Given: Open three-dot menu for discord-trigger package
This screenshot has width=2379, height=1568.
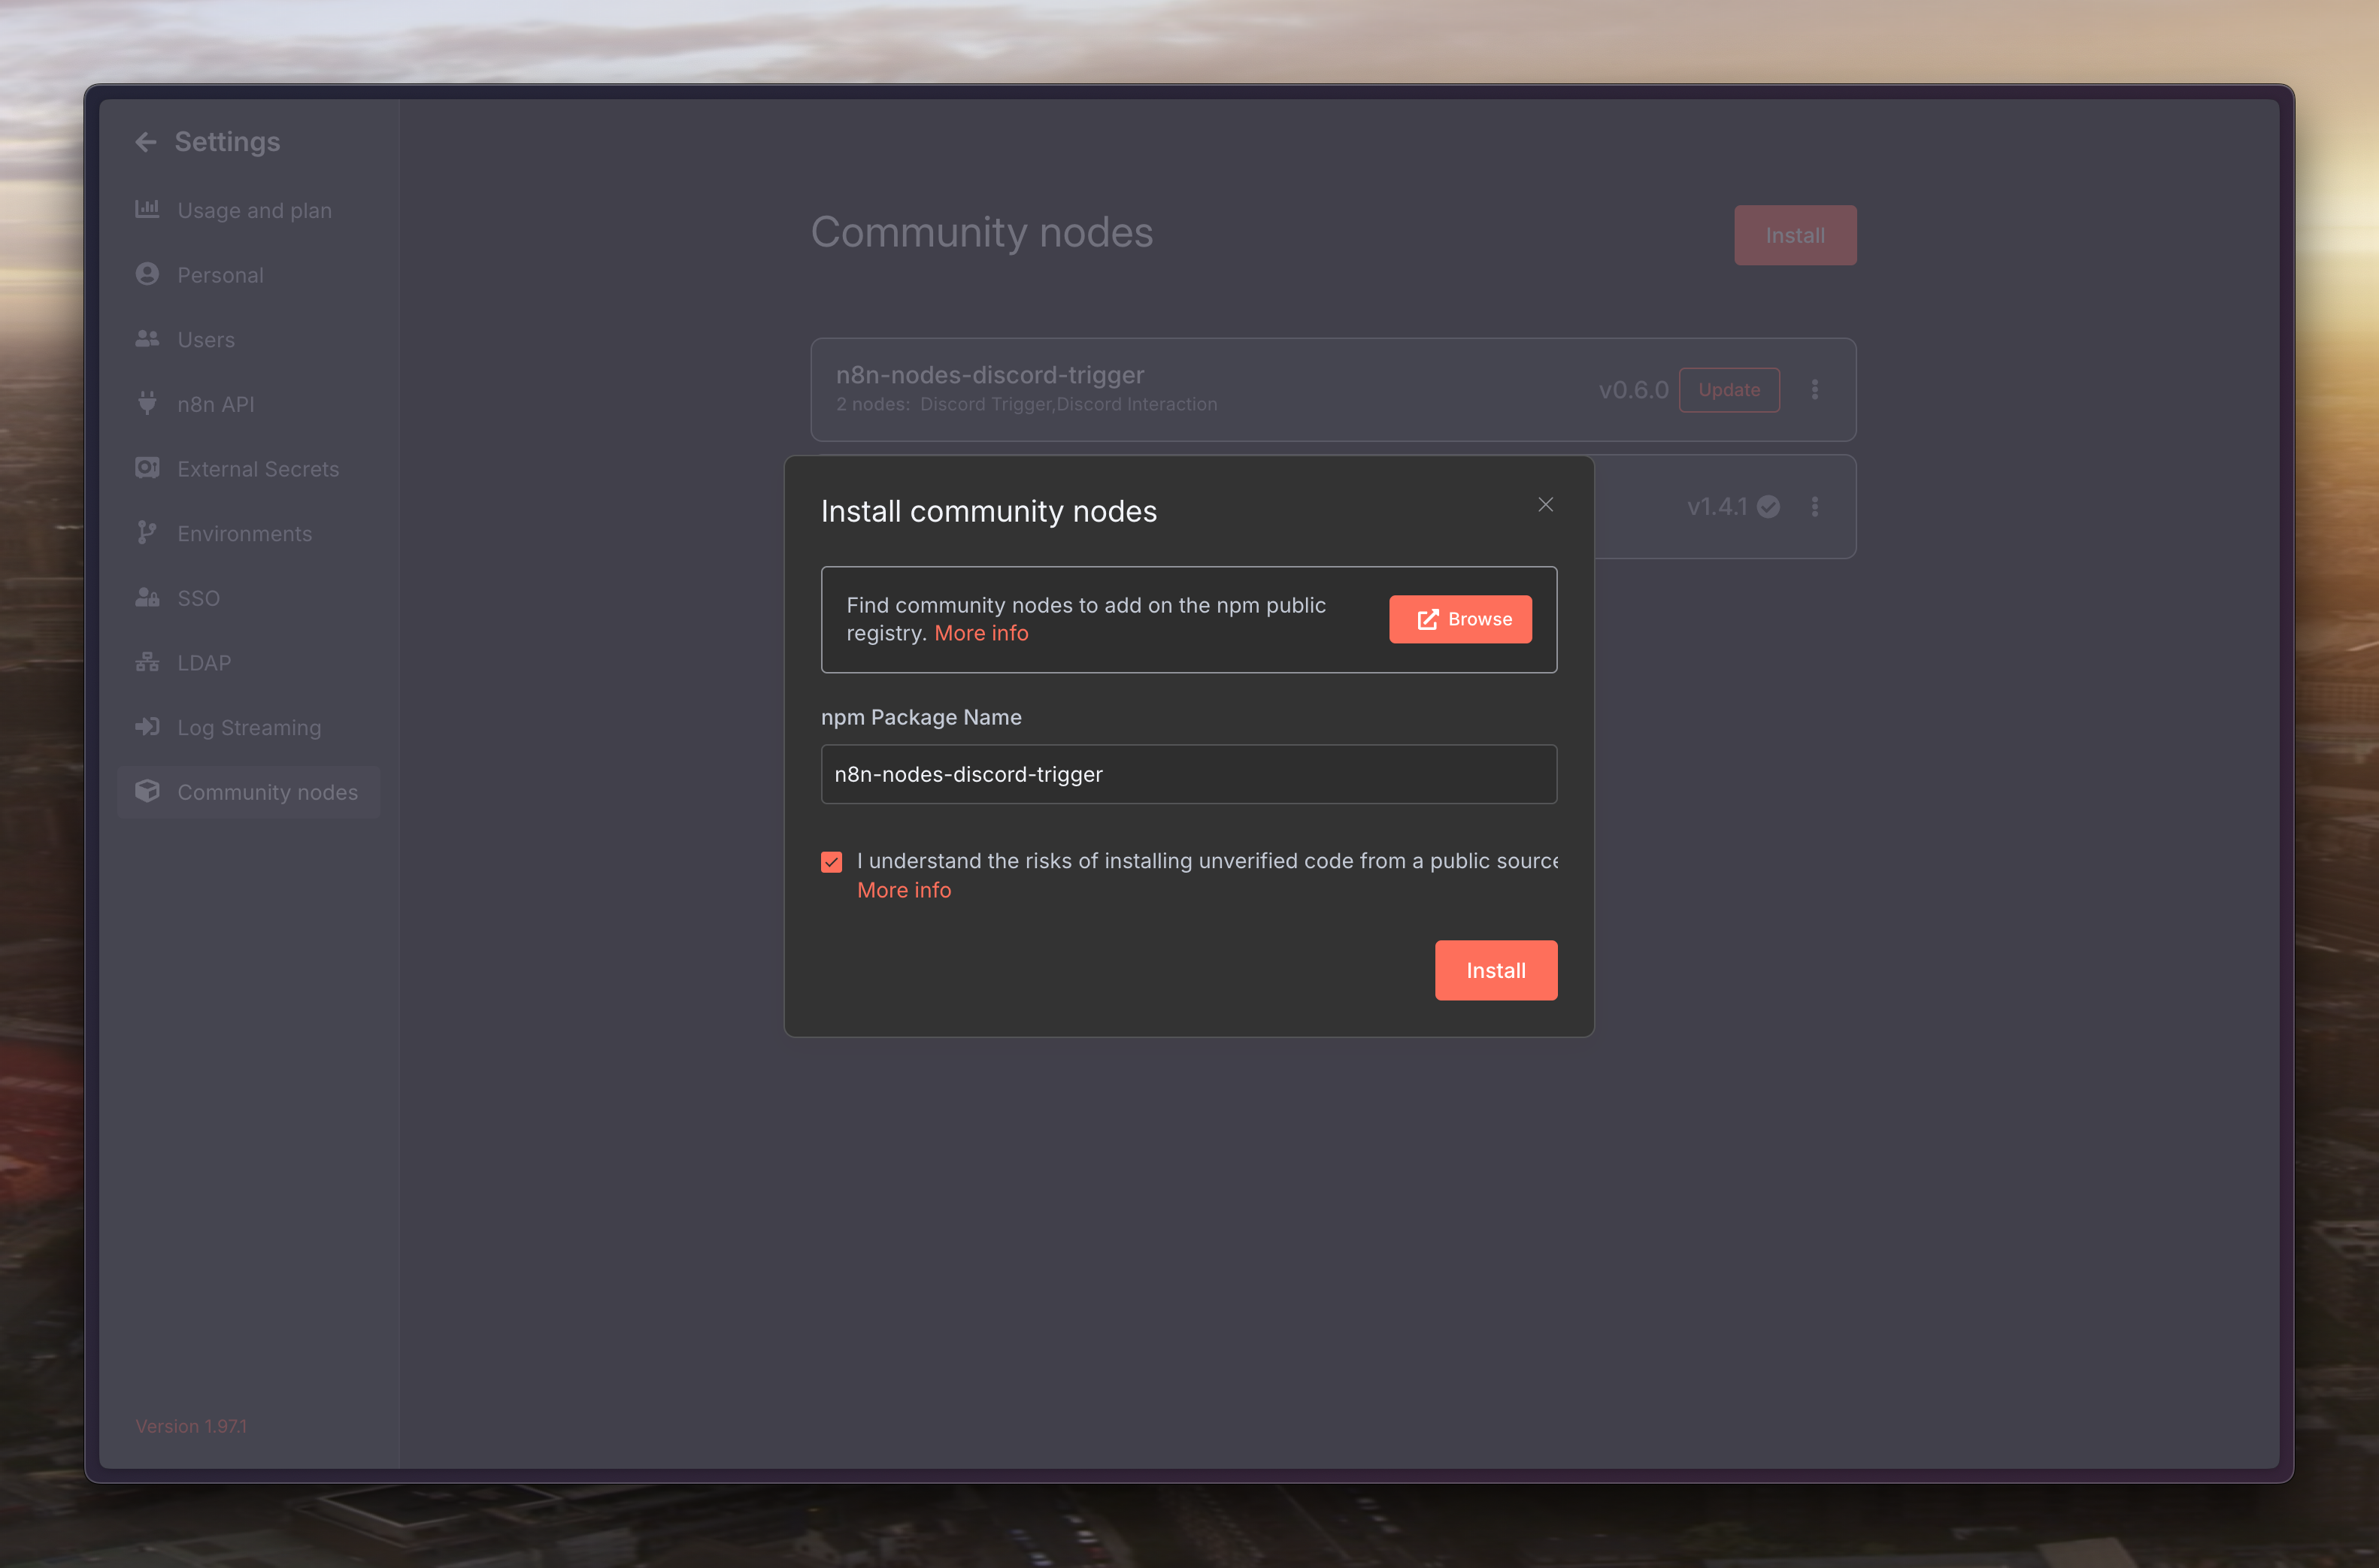Looking at the screenshot, I should point(1815,389).
